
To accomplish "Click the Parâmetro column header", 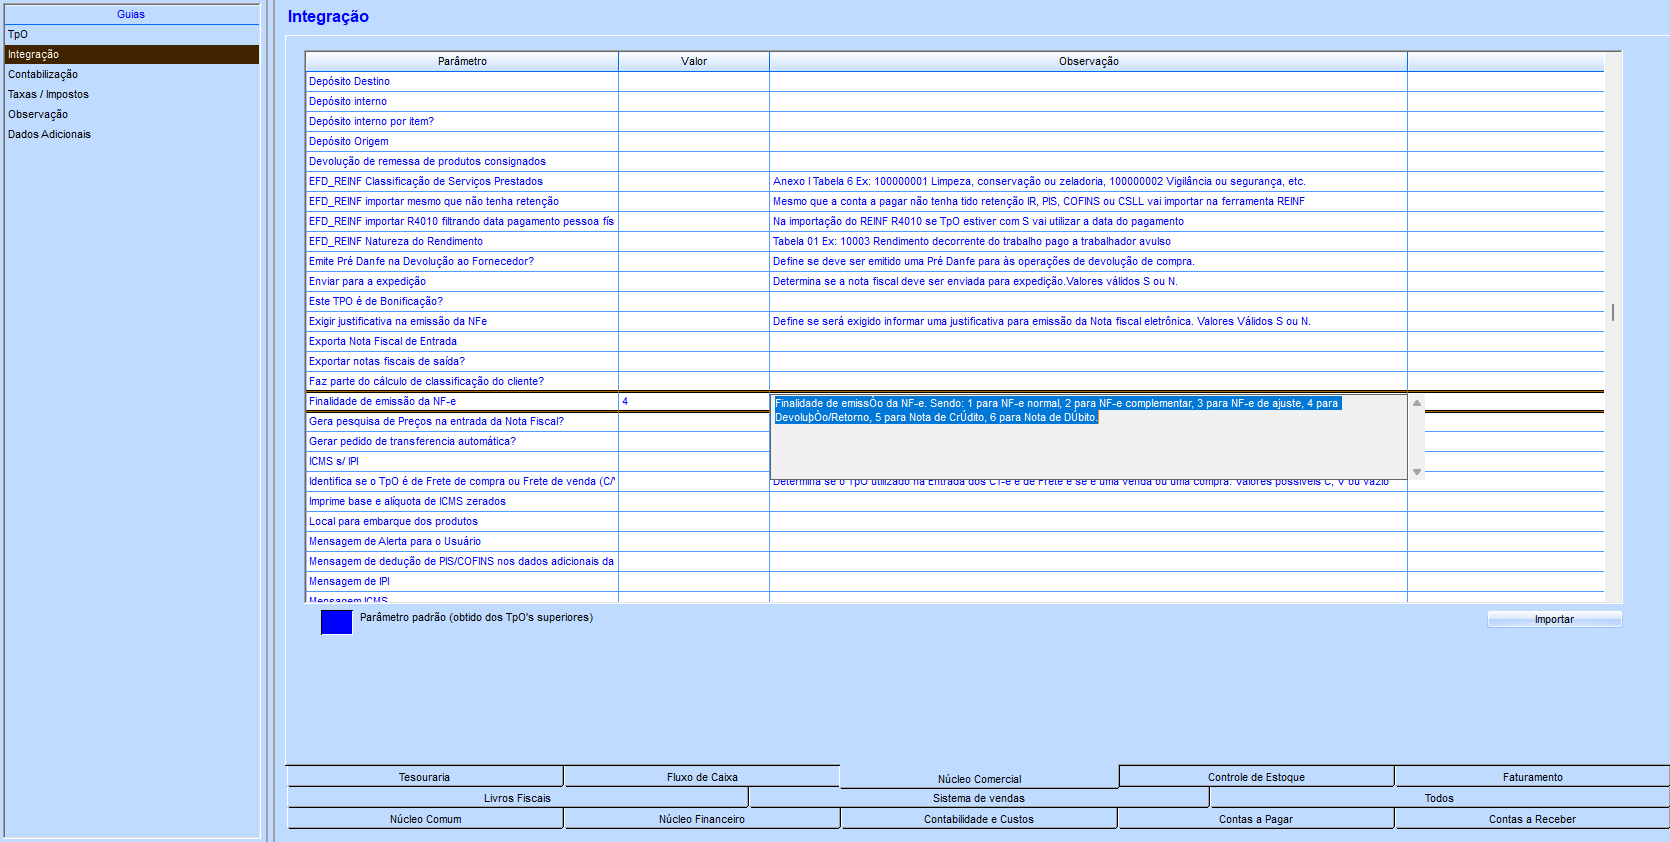I will [462, 61].
